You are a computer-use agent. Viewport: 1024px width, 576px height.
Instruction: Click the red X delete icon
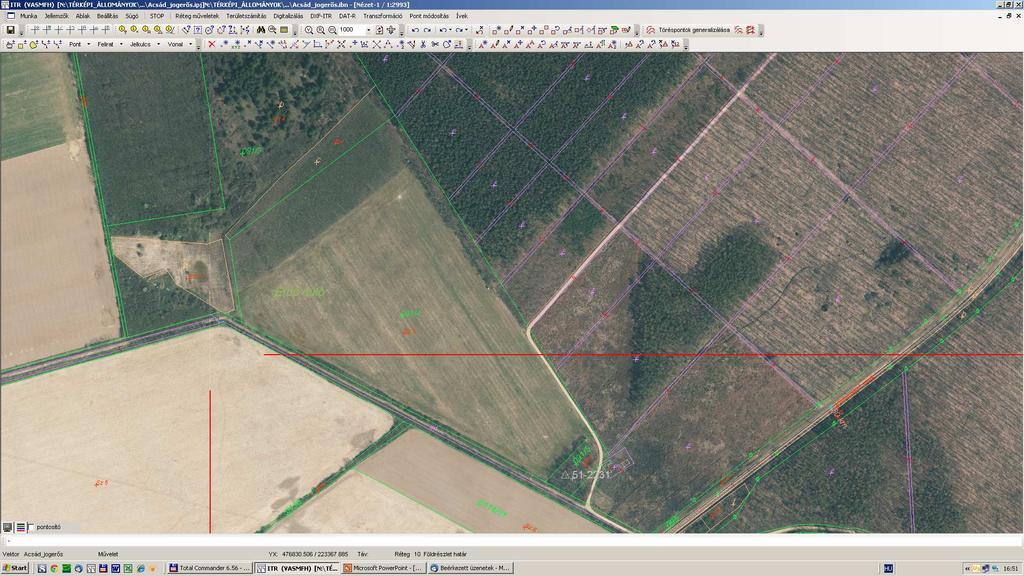coord(212,44)
